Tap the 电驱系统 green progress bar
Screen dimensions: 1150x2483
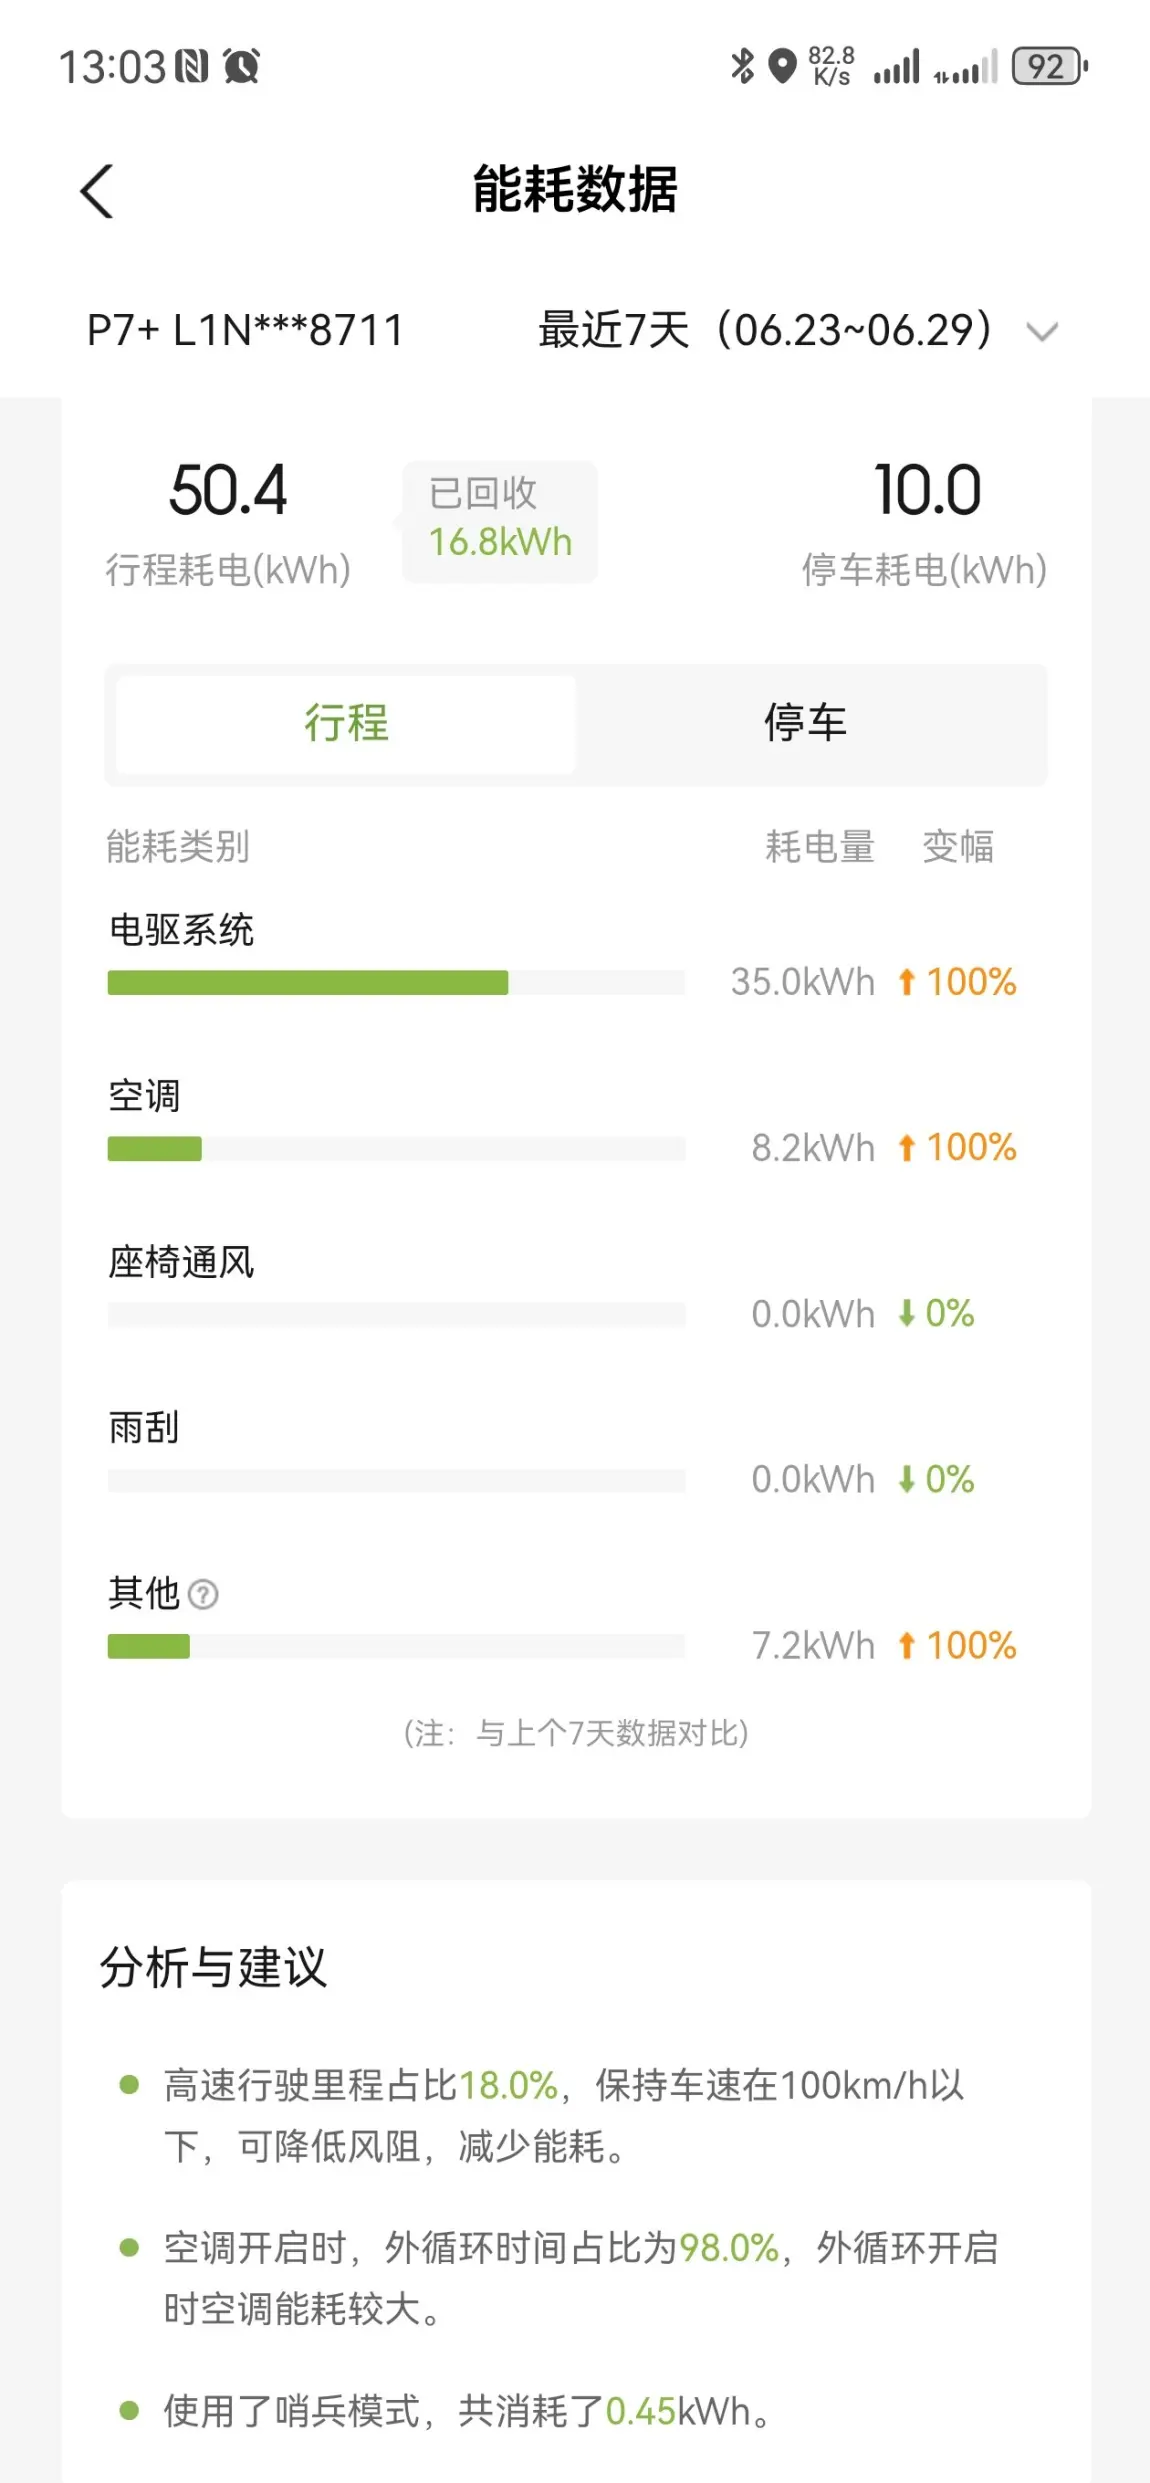[308, 982]
